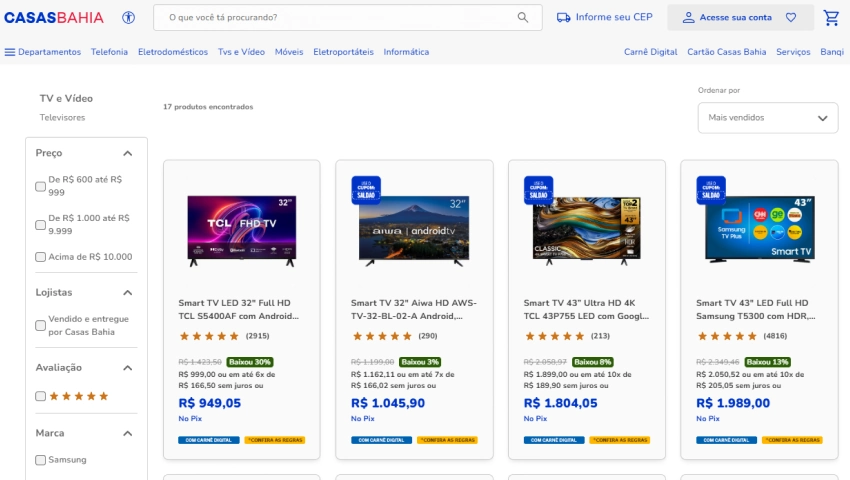This screenshot has height=480, width=850.
Task: Click the price R$ 949,05
Action: (x=210, y=404)
